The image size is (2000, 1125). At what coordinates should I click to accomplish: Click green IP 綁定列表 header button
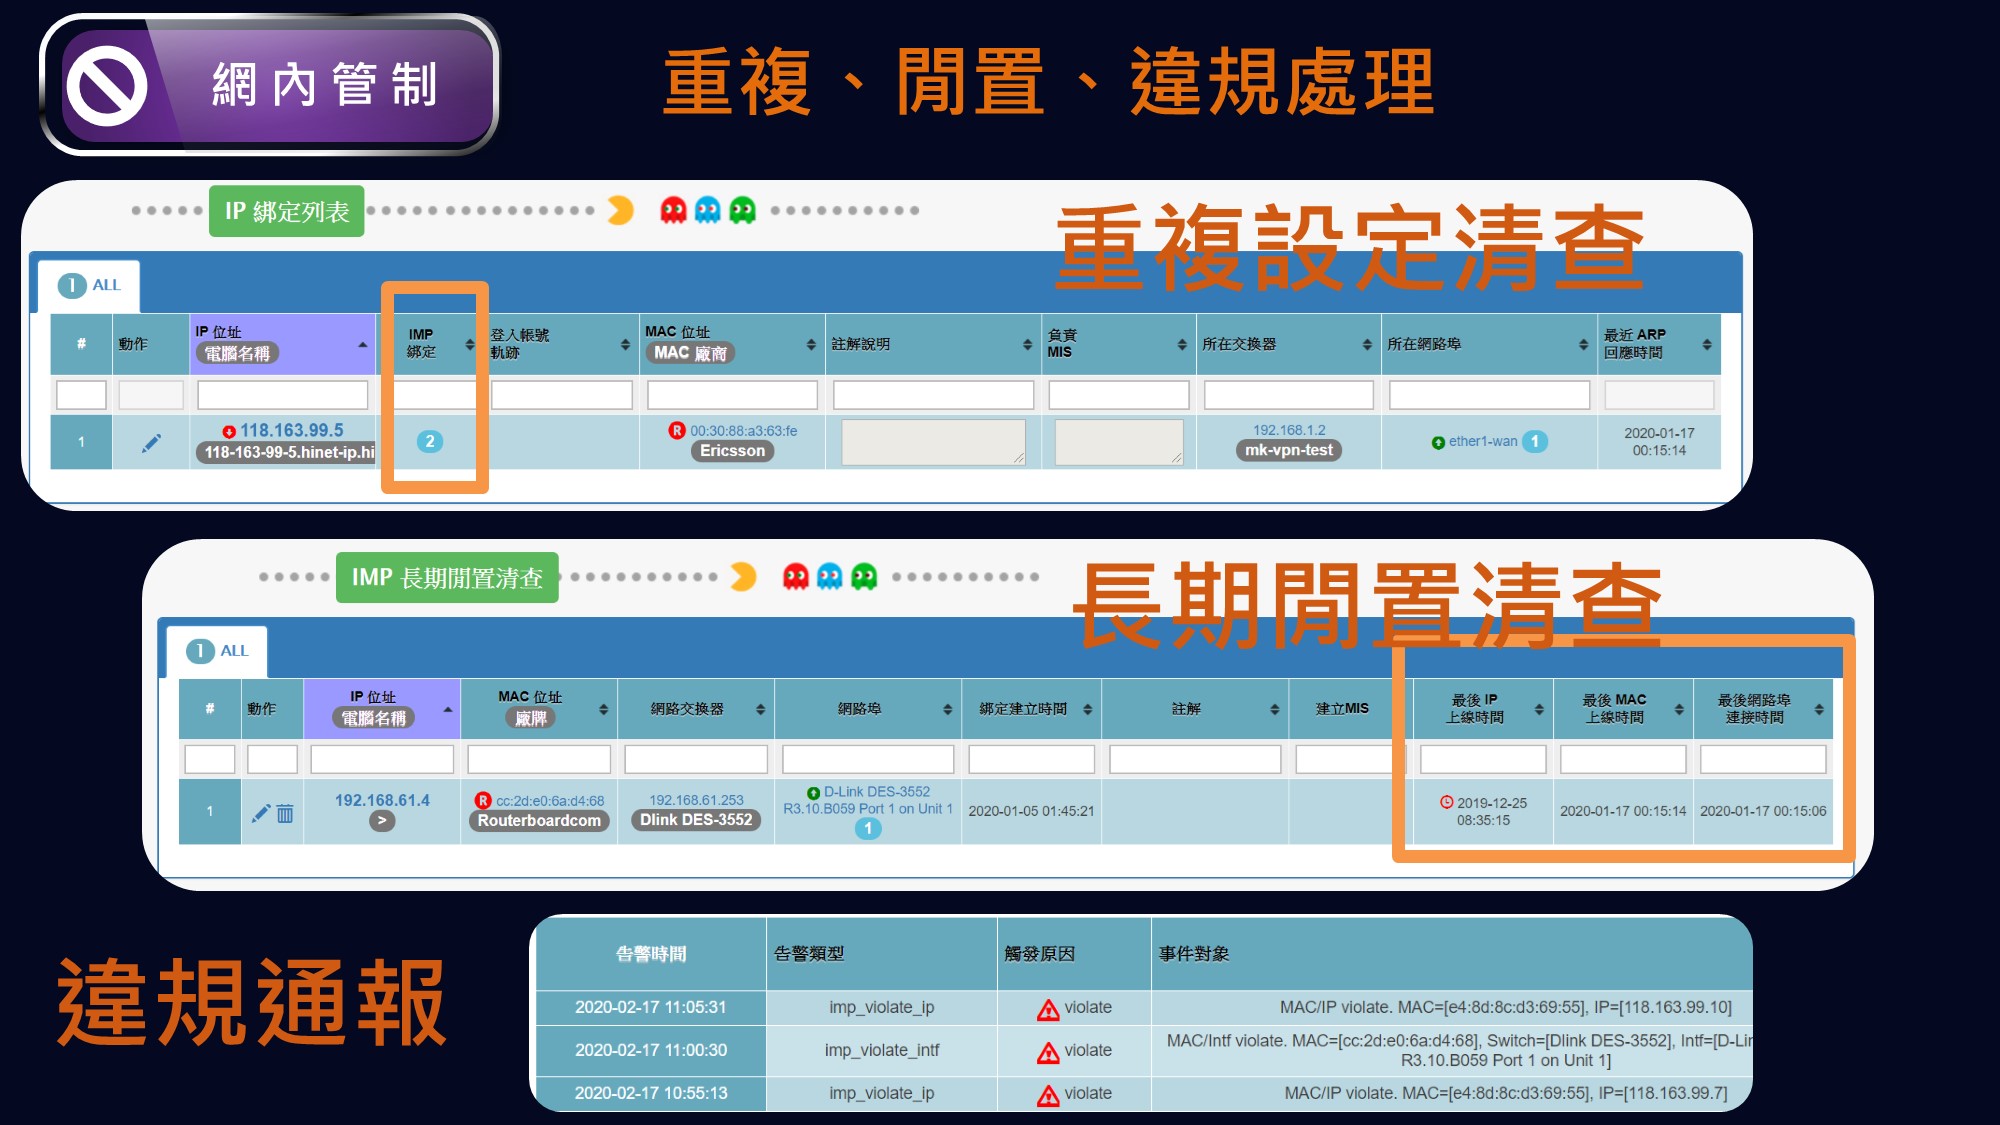coord(287,211)
